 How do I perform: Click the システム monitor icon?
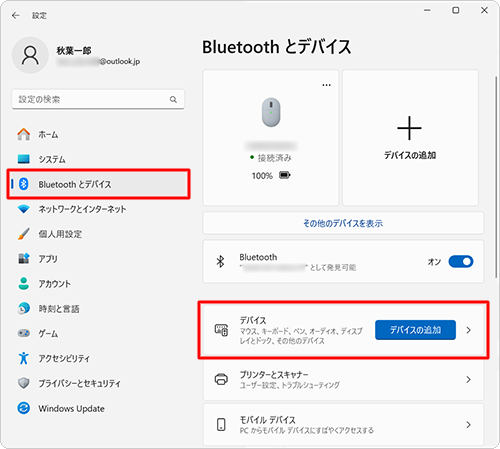(x=24, y=159)
